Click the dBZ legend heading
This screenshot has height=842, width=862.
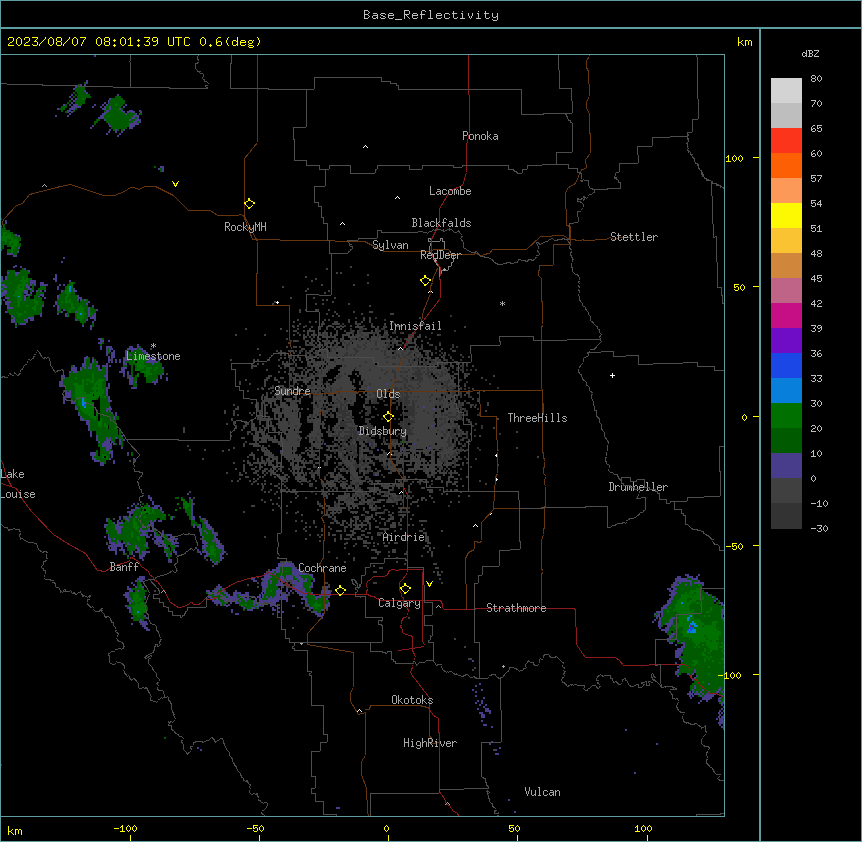tap(810, 53)
